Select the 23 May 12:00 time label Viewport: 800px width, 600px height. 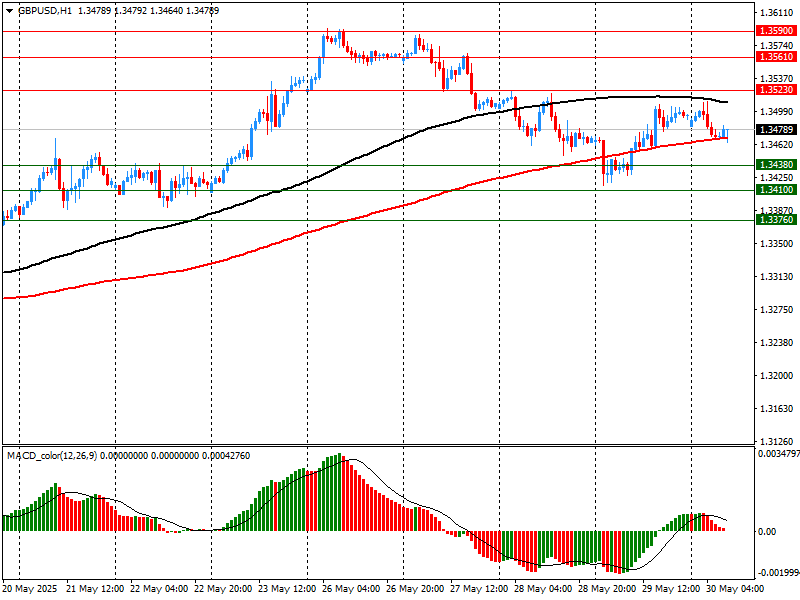pyautogui.click(x=290, y=590)
